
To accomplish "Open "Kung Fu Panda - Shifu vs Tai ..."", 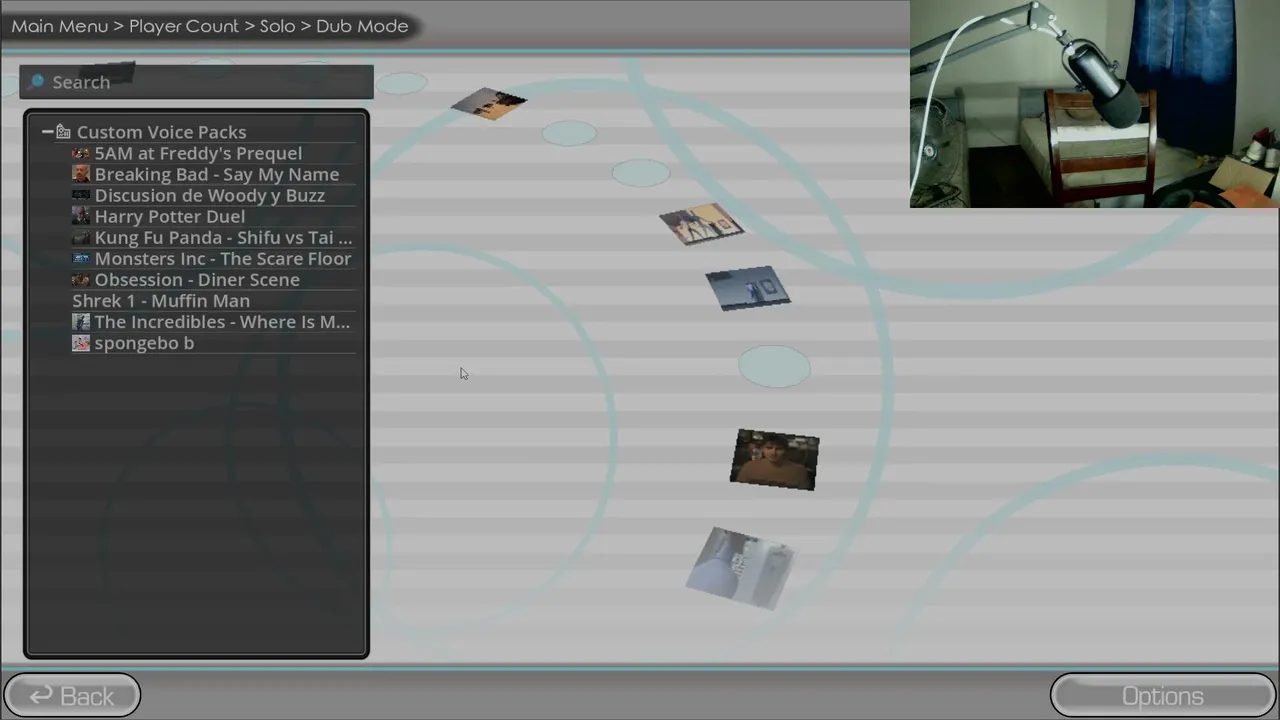I will coord(223,237).
